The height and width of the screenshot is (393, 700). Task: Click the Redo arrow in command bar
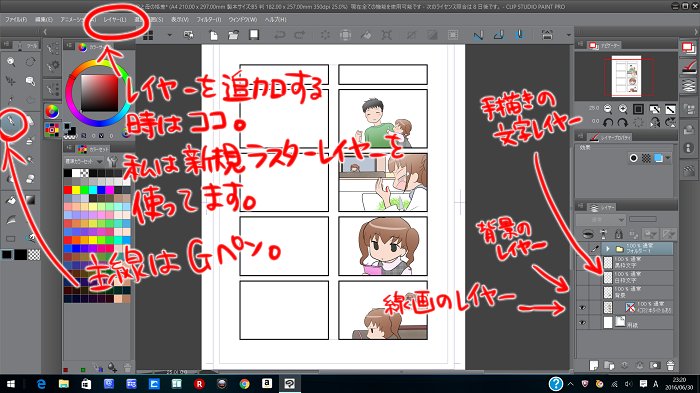[x=299, y=35]
